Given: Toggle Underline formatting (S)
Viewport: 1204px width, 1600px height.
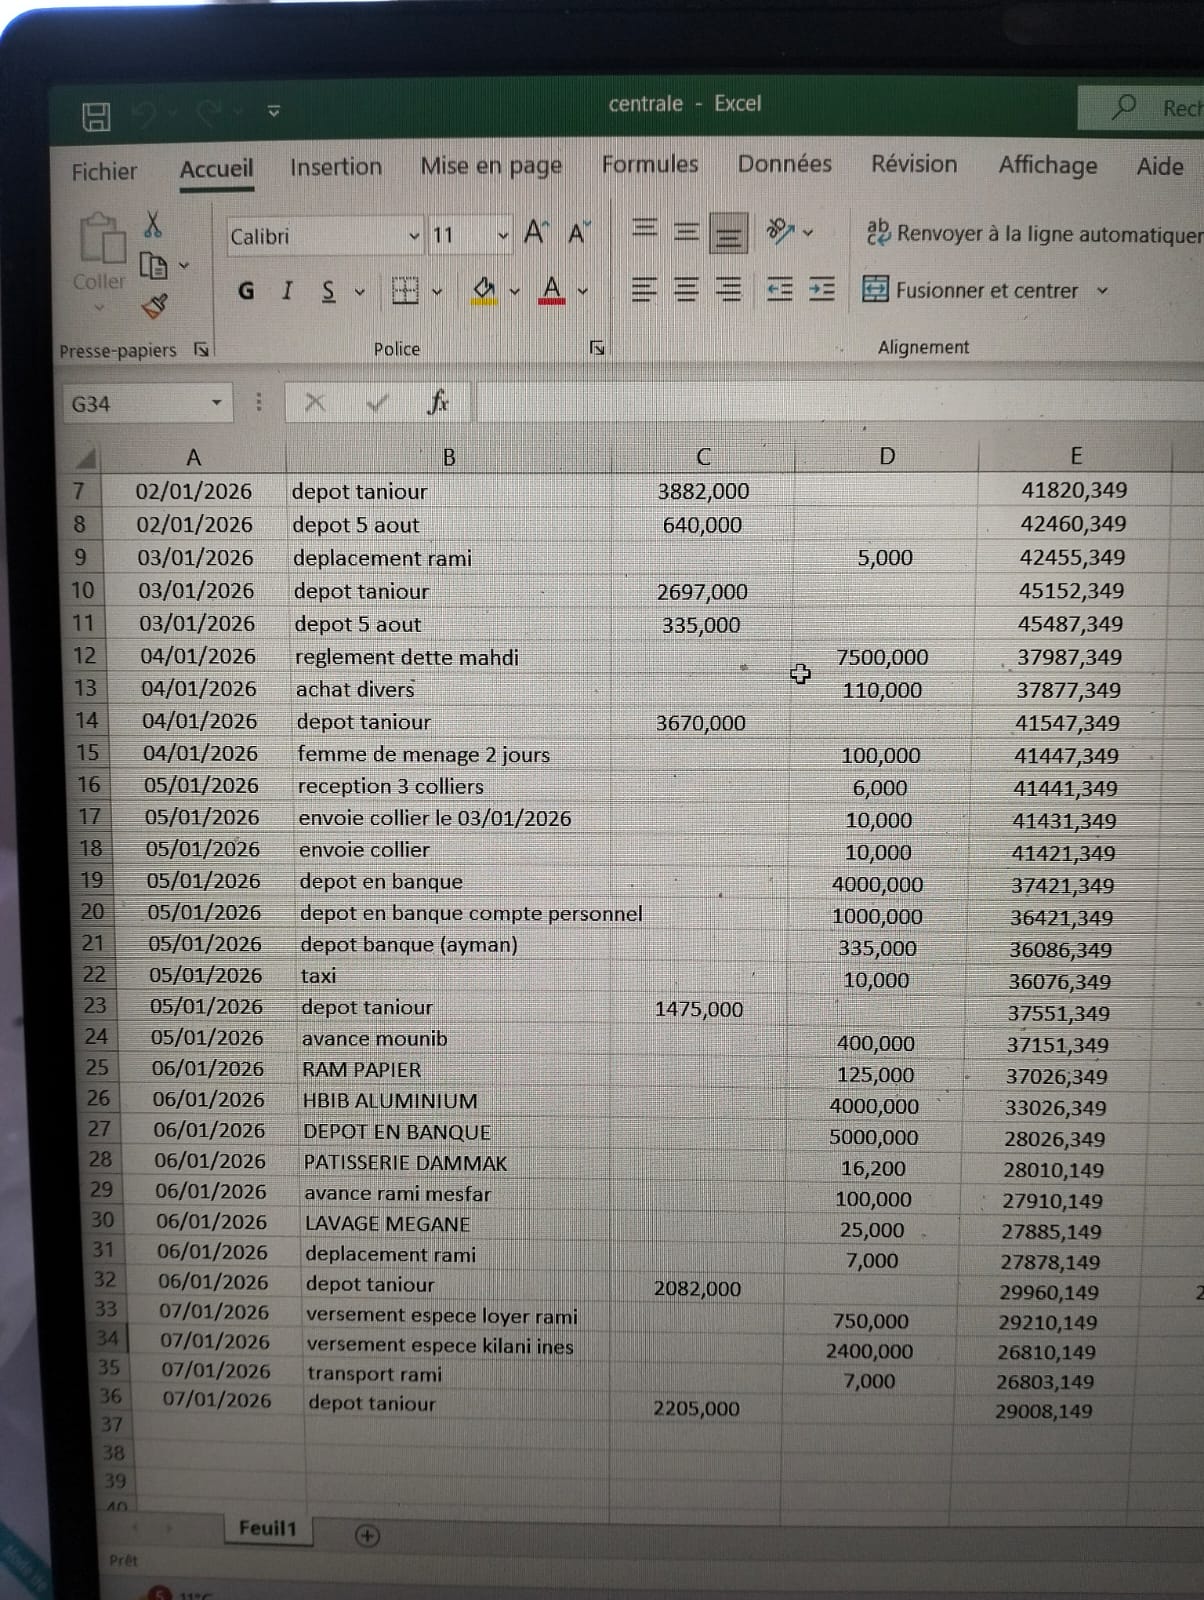Looking at the screenshot, I should [328, 291].
